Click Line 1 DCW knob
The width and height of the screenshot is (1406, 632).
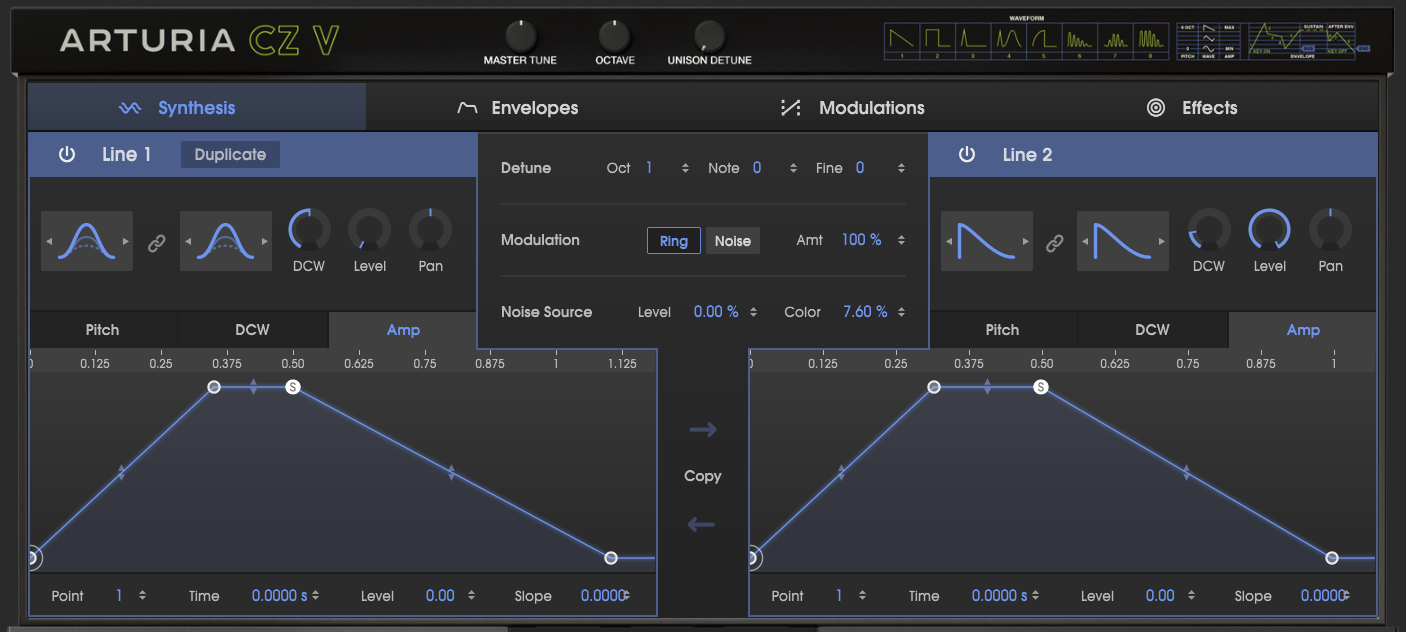308,231
